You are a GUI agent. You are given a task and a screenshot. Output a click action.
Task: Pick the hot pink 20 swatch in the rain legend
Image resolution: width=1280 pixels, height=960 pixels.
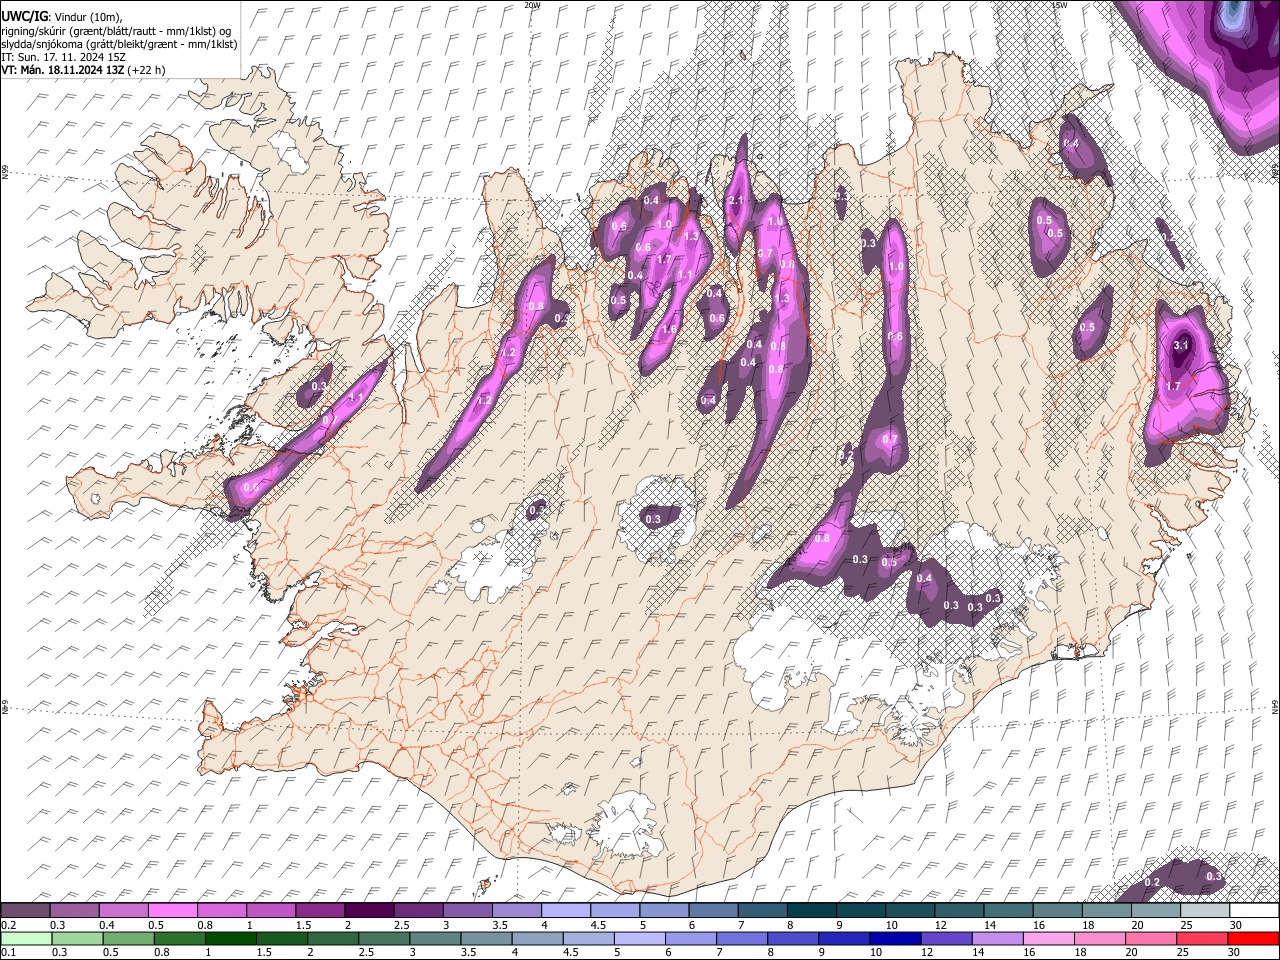(x=1150, y=938)
